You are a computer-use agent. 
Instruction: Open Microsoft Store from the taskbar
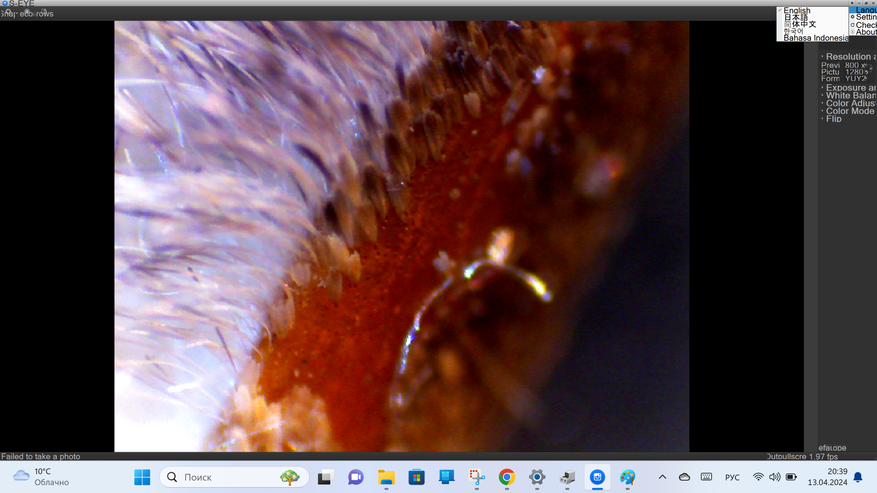point(416,477)
